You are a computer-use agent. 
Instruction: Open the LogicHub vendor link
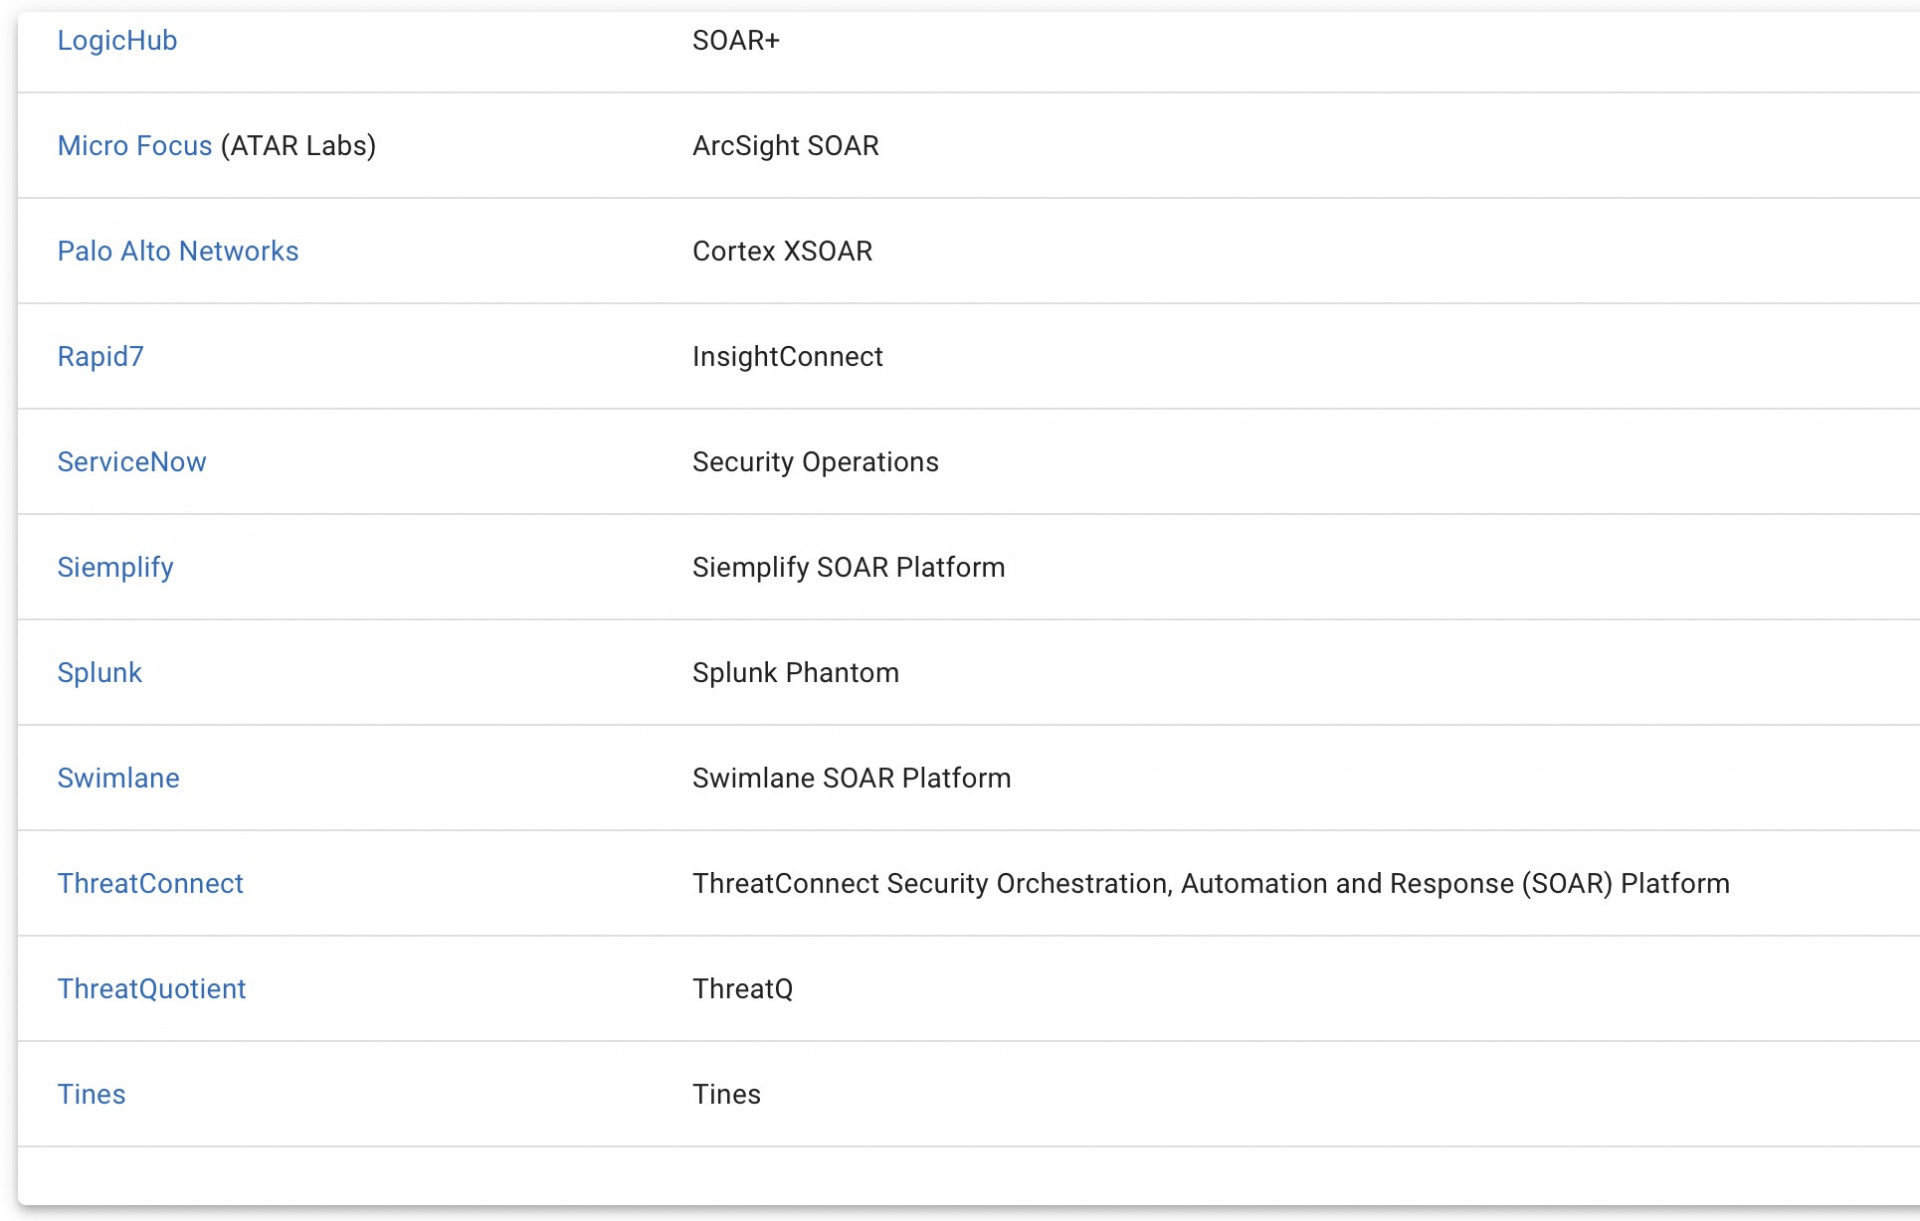coord(117,41)
